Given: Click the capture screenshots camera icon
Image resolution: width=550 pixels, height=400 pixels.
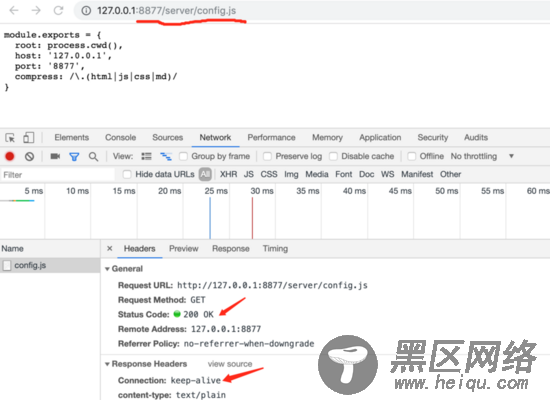Looking at the screenshot, I should point(55,156).
